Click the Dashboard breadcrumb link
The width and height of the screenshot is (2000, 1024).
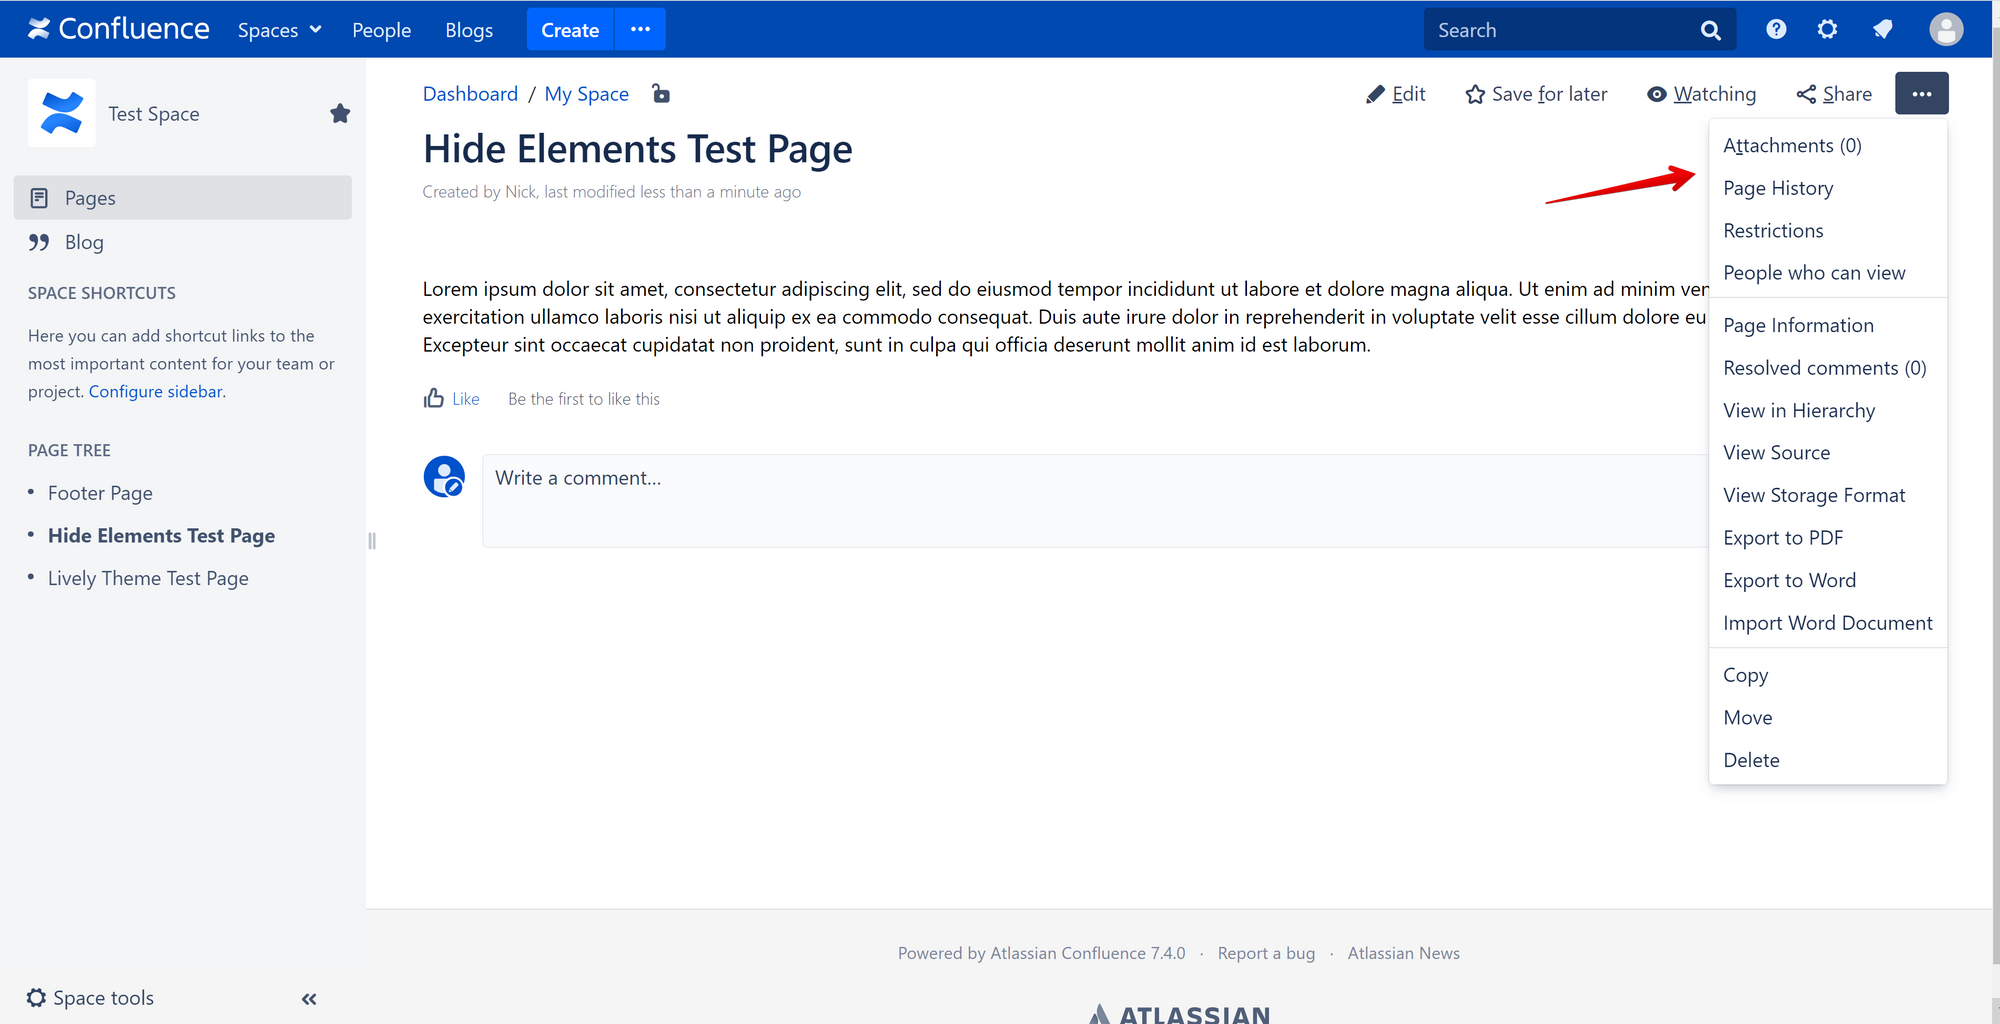(x=470, y=94)
